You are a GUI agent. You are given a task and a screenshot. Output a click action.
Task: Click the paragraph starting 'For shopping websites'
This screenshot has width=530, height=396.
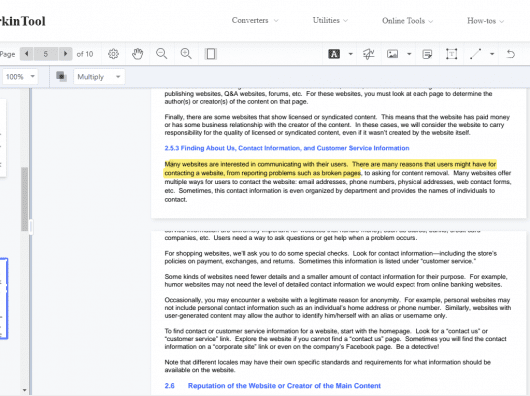click(x=331, y=257)
